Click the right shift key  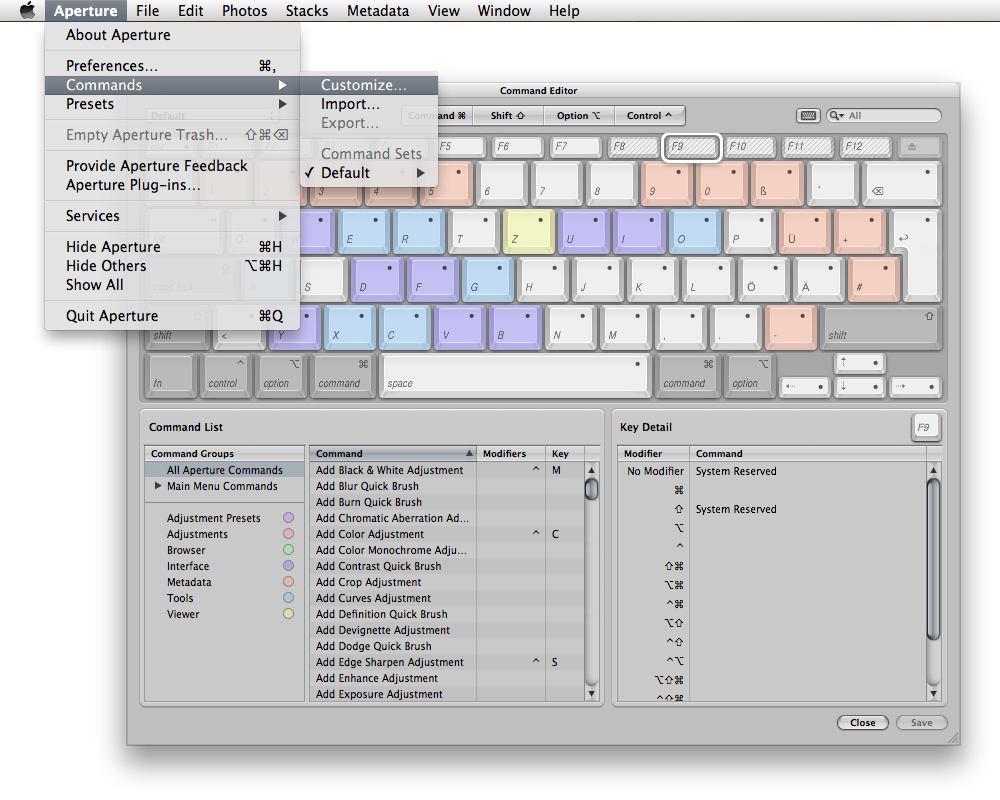pyautogui.click(x=882, y=327)
